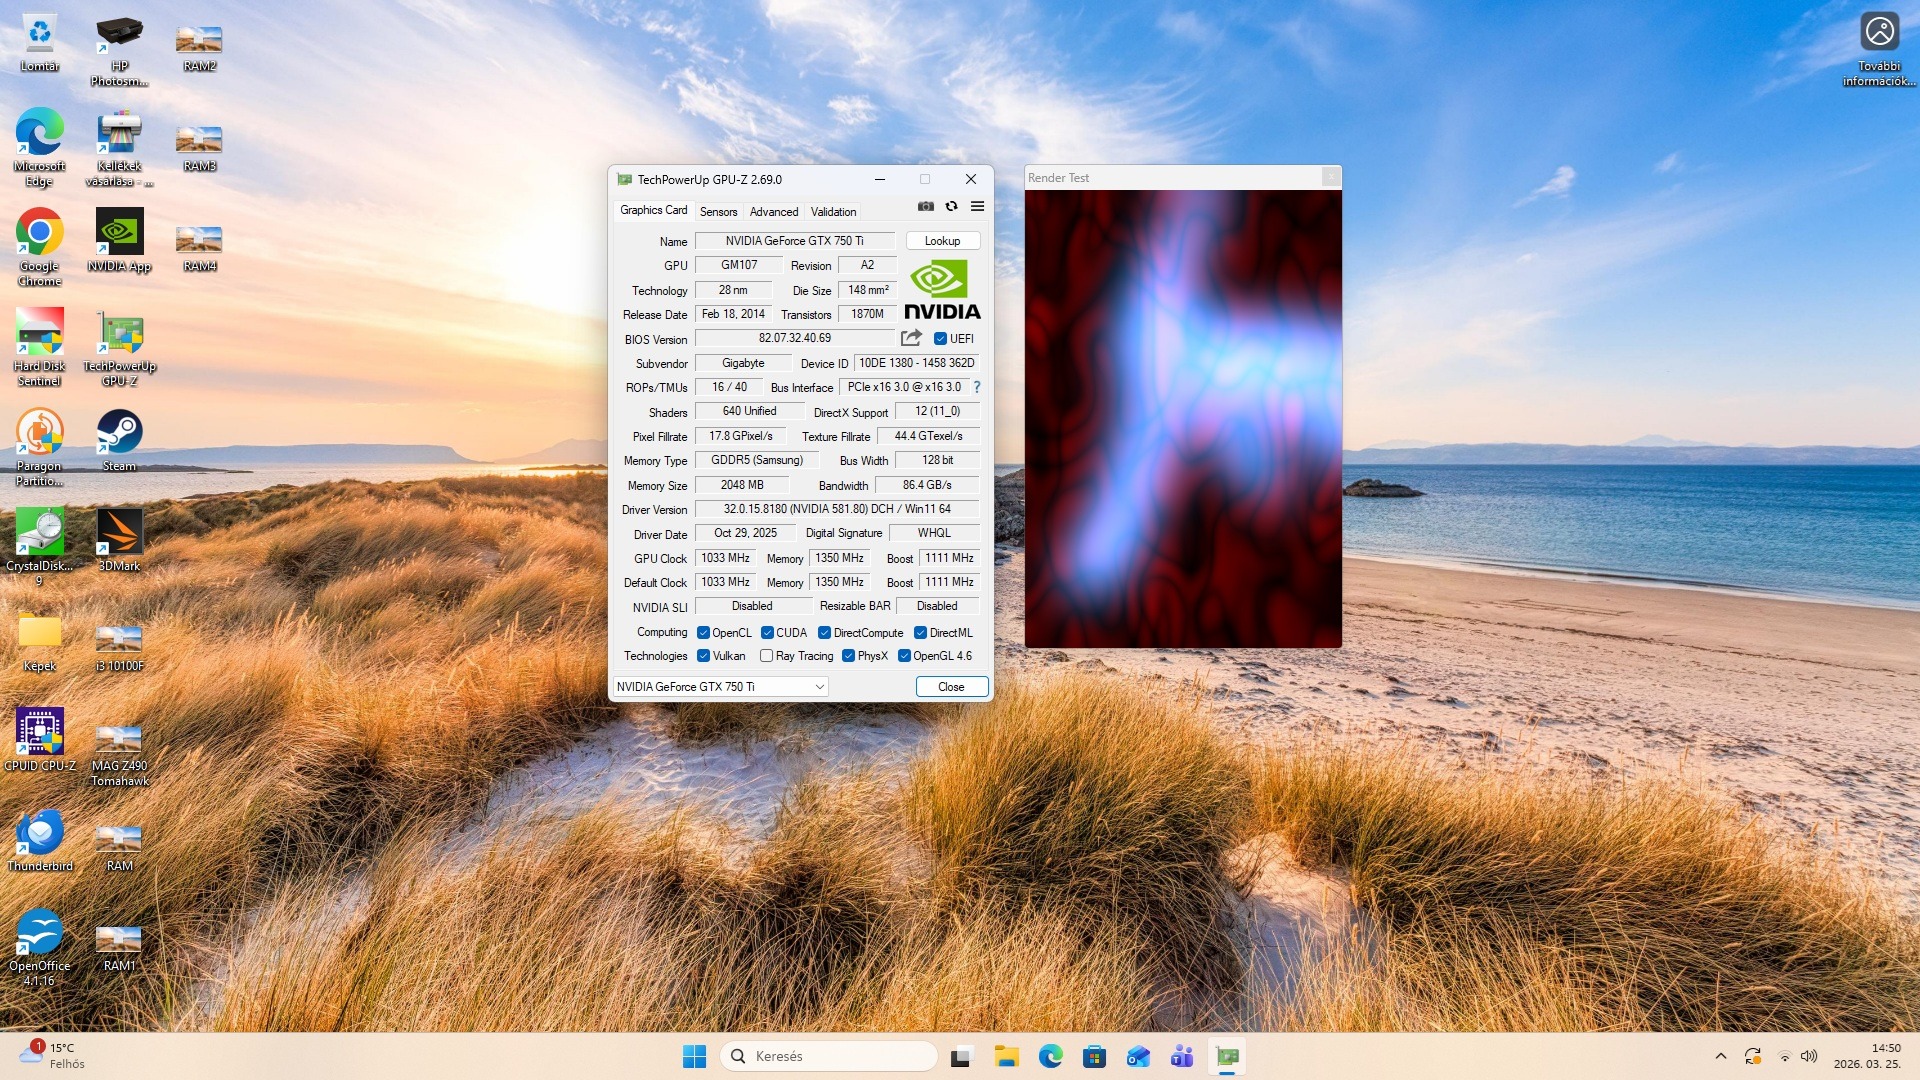Viewport: 1920px width, 1080px height.
Task: Click the BIOS export share icon
Action: [x=911, y=338]
